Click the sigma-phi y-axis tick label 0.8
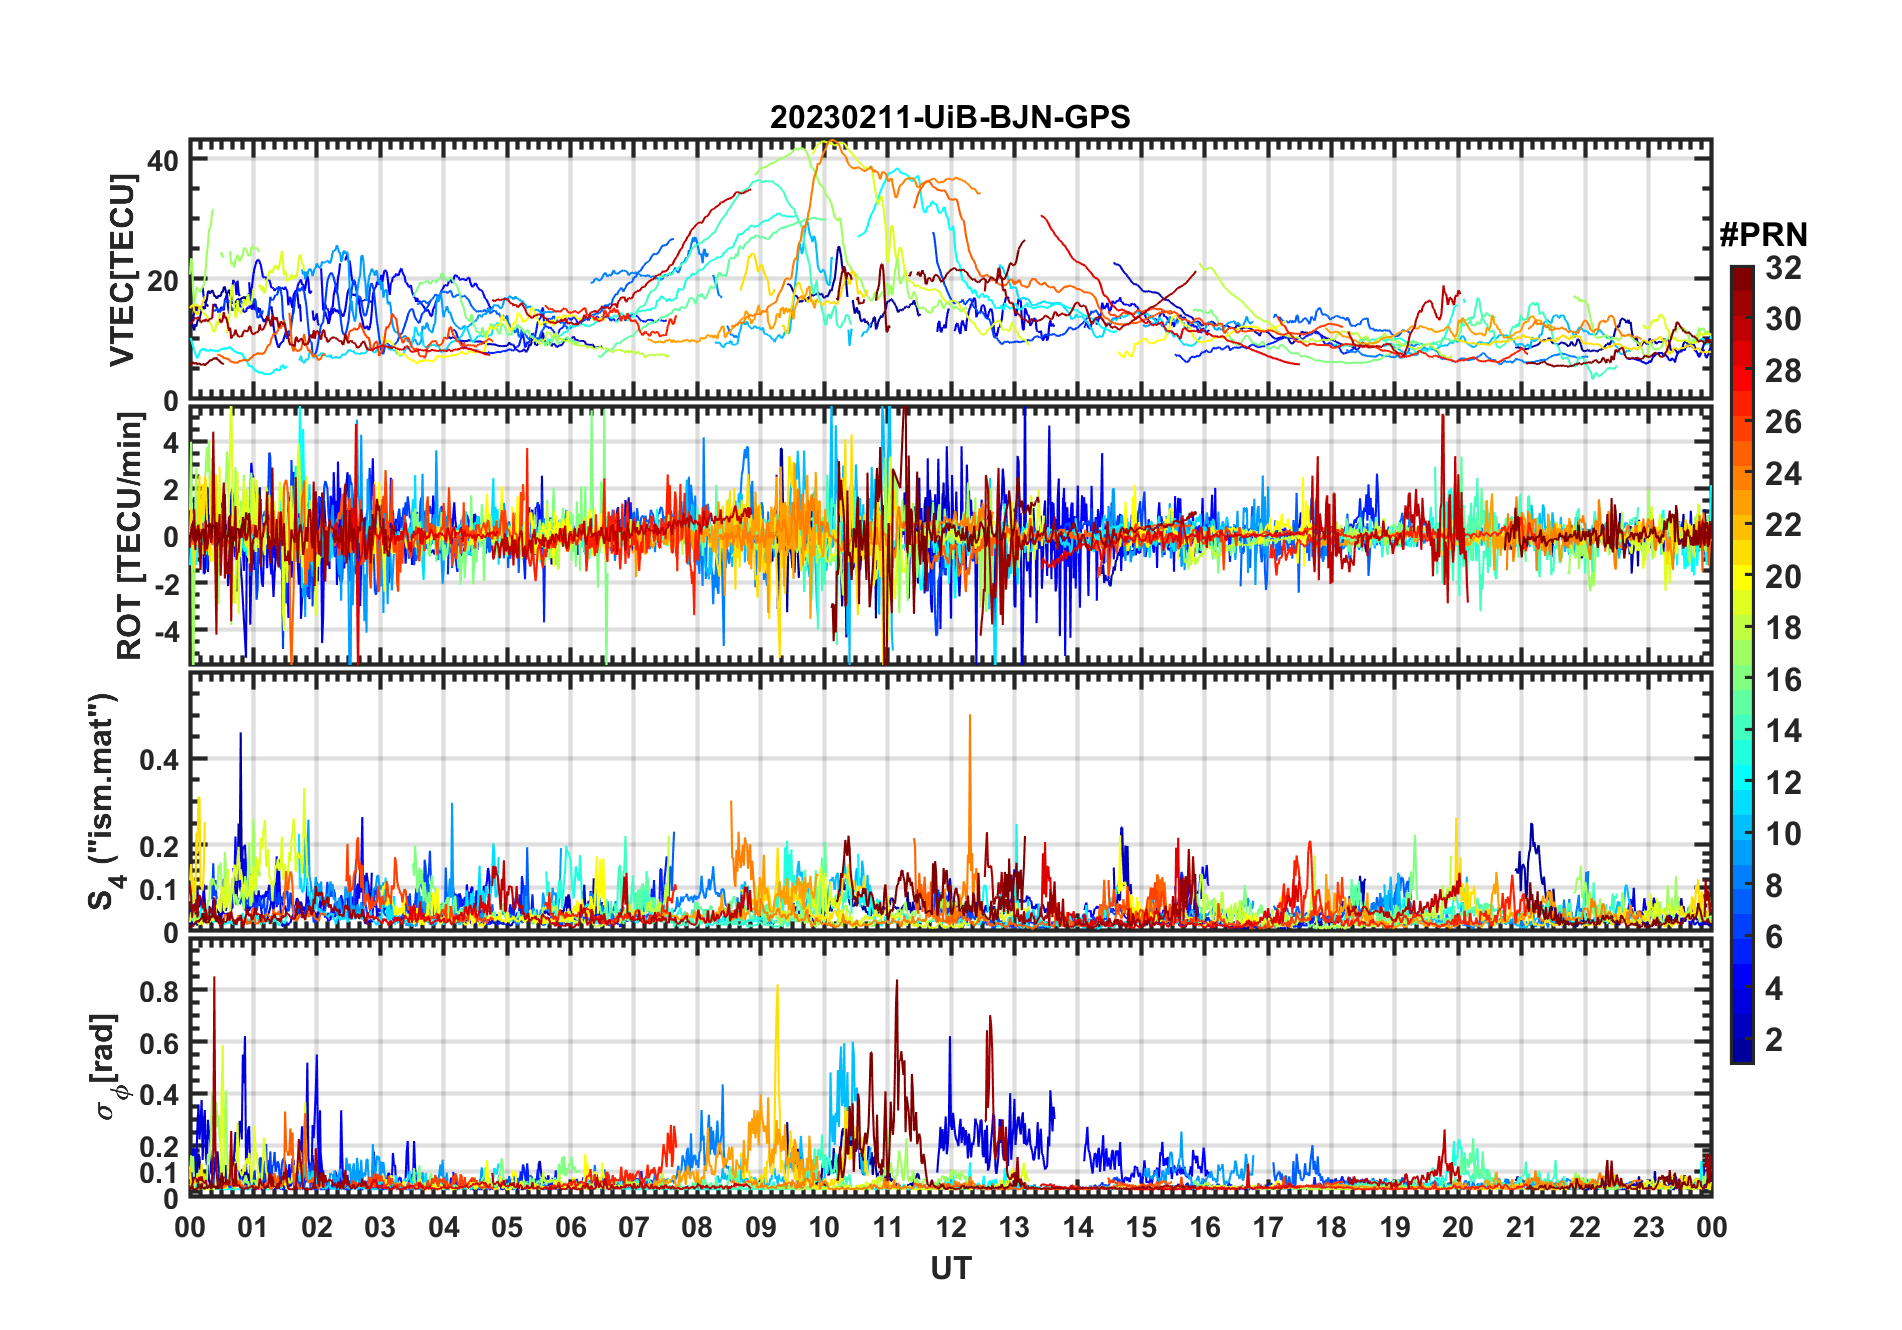The width and height of the screenshot is (1902, 1330). (x=159, y=991)
